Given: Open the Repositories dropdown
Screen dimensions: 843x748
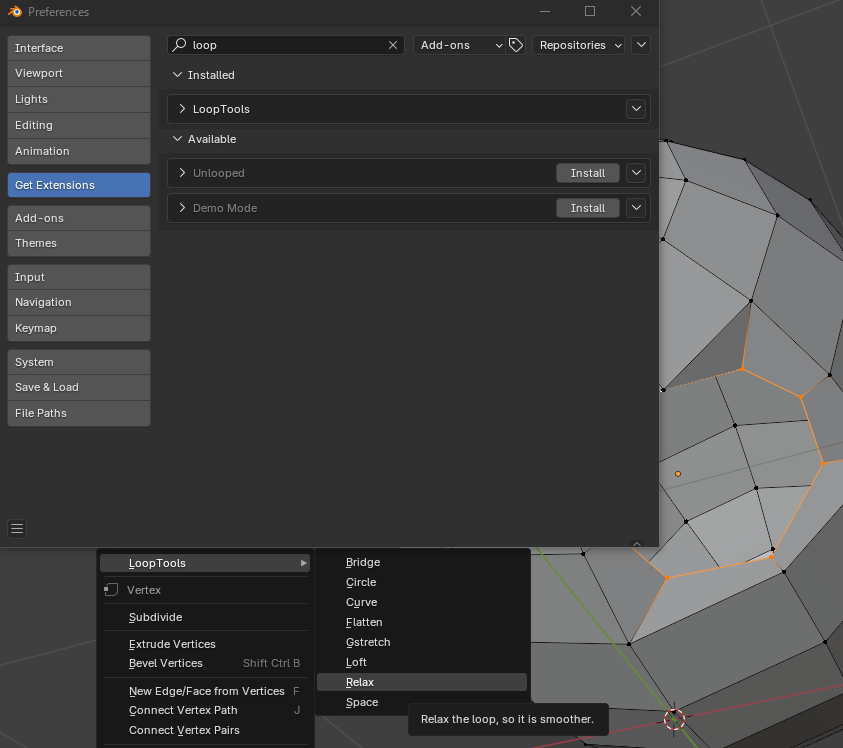Looking at the screenshot, I should click(x=578, y=45).
